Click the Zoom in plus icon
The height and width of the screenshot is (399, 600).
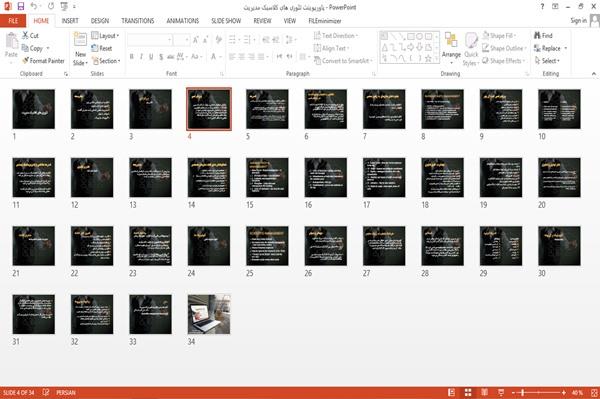coord(564,392)
